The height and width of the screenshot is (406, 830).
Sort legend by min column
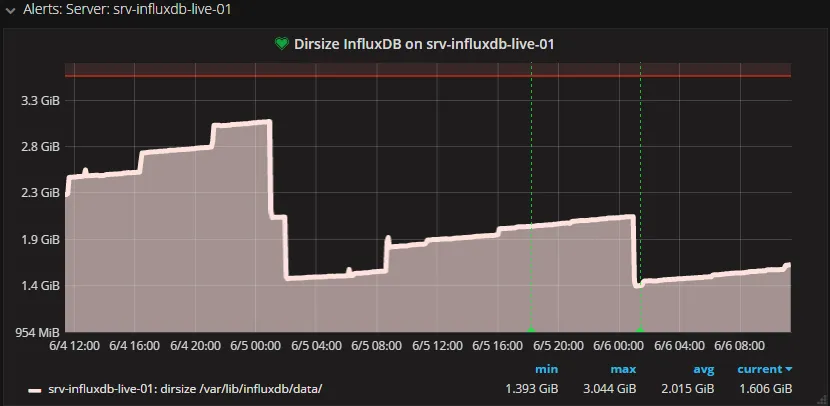tap(546, 369)
